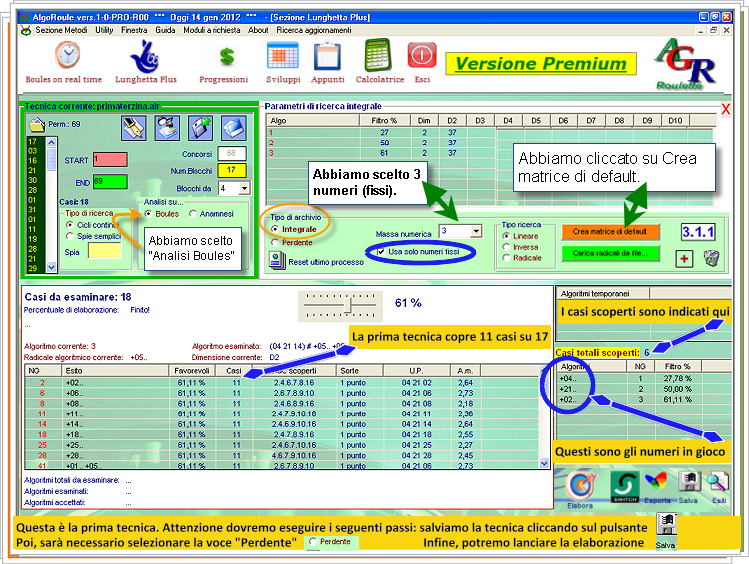Click the blue open pages icon
This screenshot has width=749, height=564.
tap(234, 128)
